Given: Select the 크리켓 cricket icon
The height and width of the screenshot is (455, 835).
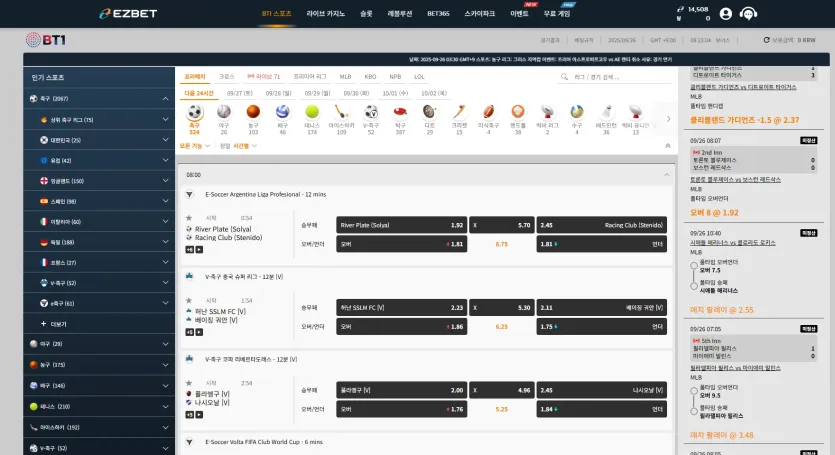Looking at the screenshot, I should click(x=459, y=111).
